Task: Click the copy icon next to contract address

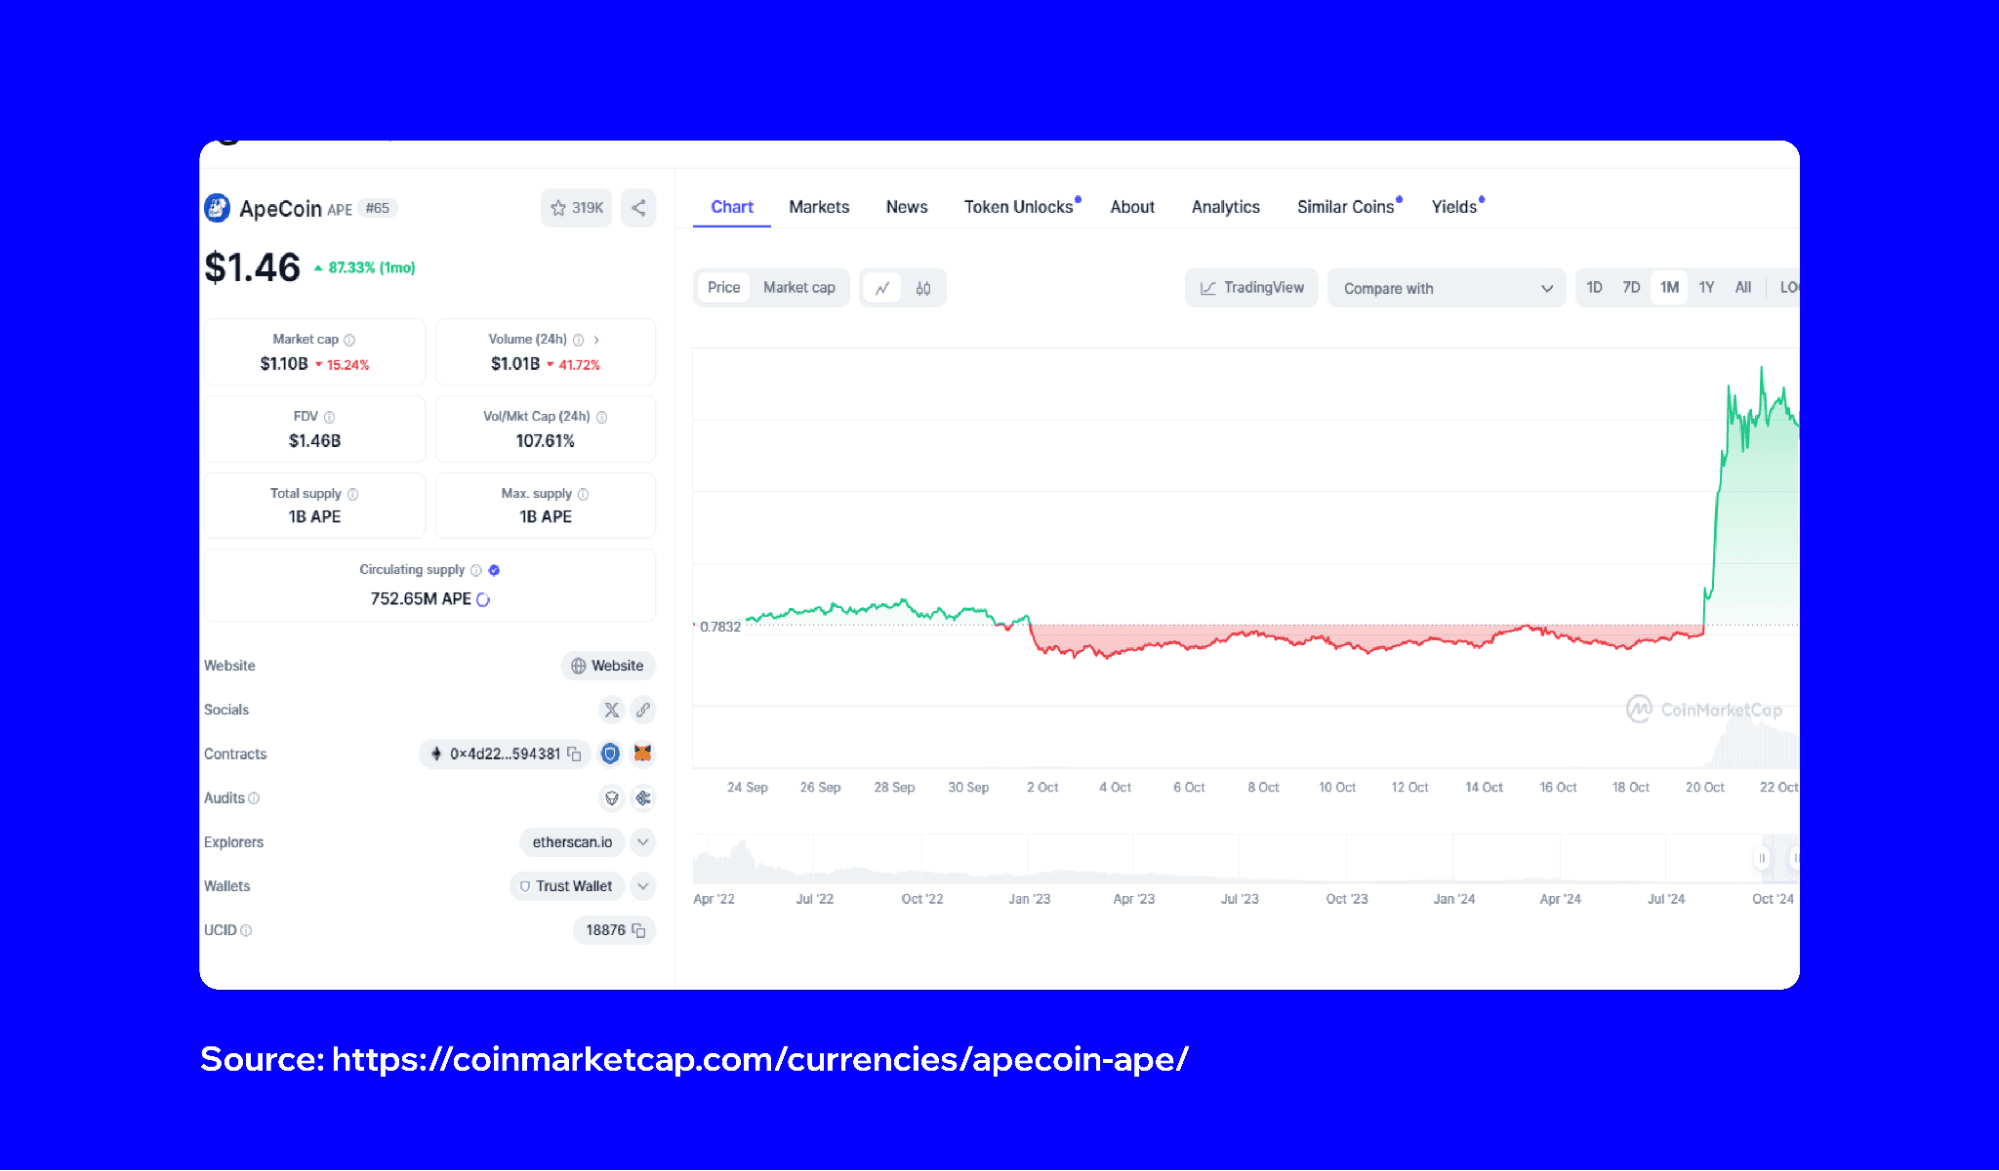Action: click(x=581, y=754)
